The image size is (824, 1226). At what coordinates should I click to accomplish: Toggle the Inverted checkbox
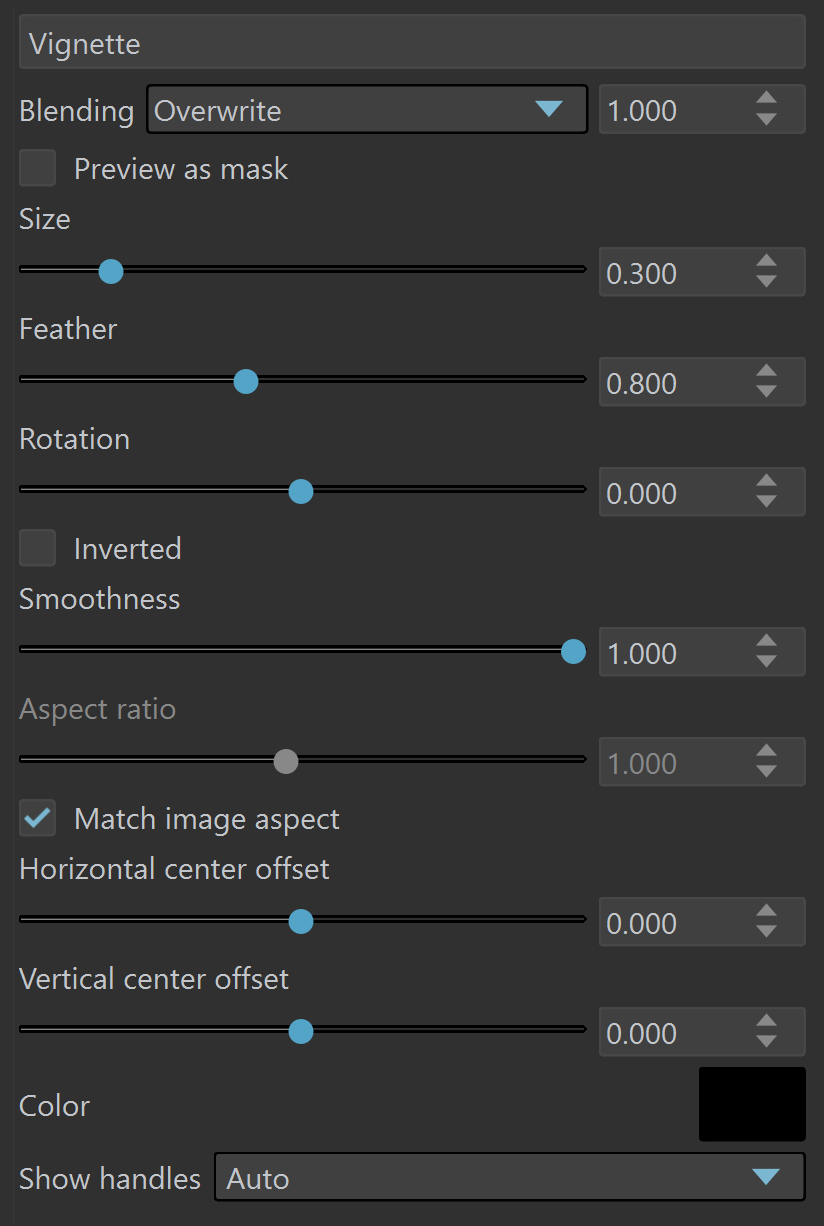coord(38,548)
